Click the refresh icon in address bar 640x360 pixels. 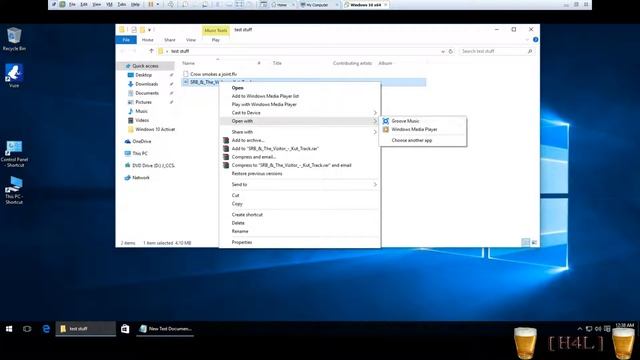(451, 51)
